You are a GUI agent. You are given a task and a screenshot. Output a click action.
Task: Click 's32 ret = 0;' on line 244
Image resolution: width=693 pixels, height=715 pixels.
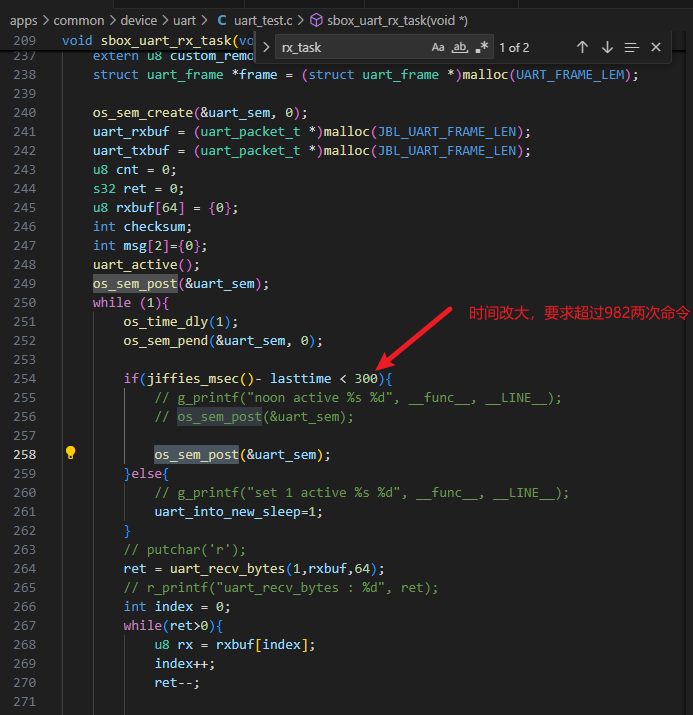coord(138,189)
